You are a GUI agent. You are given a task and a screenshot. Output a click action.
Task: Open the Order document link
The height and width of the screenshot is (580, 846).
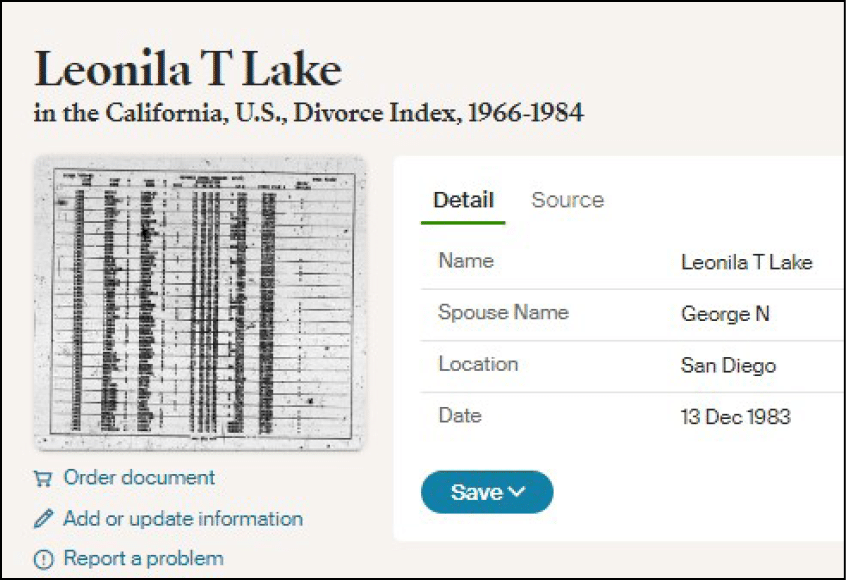[x=139, y=478]
